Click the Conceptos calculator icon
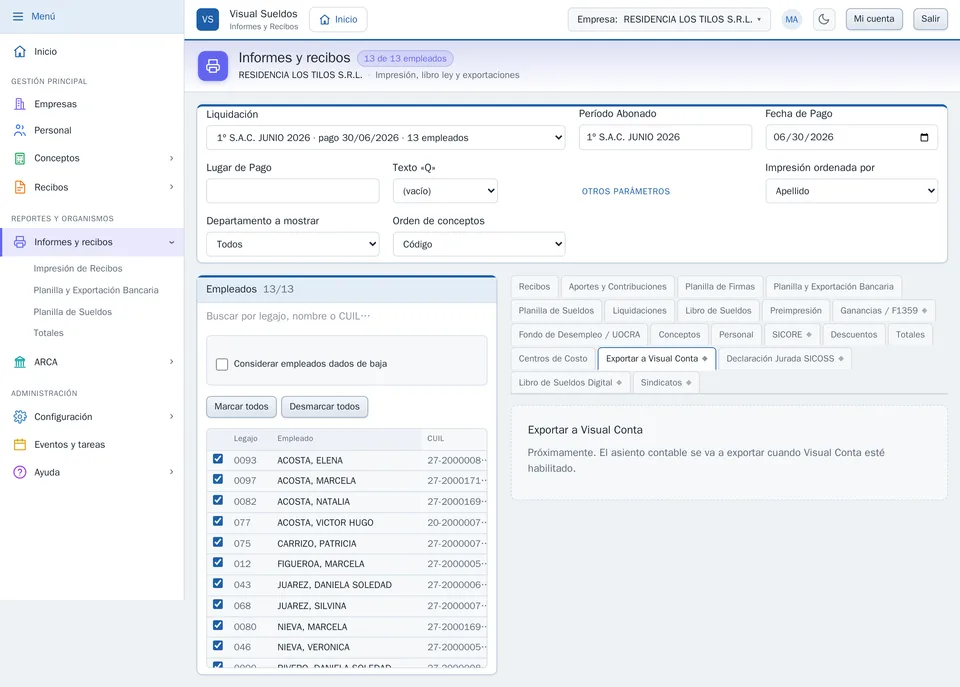960x687 pixels. (20, 158)
